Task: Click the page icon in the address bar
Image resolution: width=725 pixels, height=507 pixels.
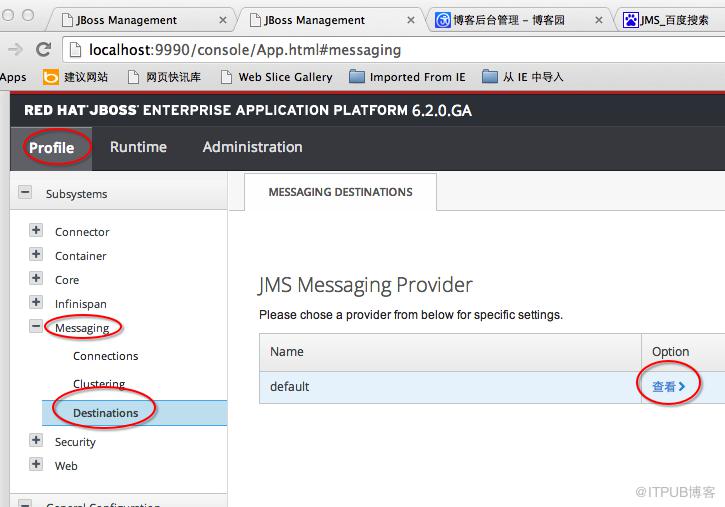Action: click(x=75, y=49)
